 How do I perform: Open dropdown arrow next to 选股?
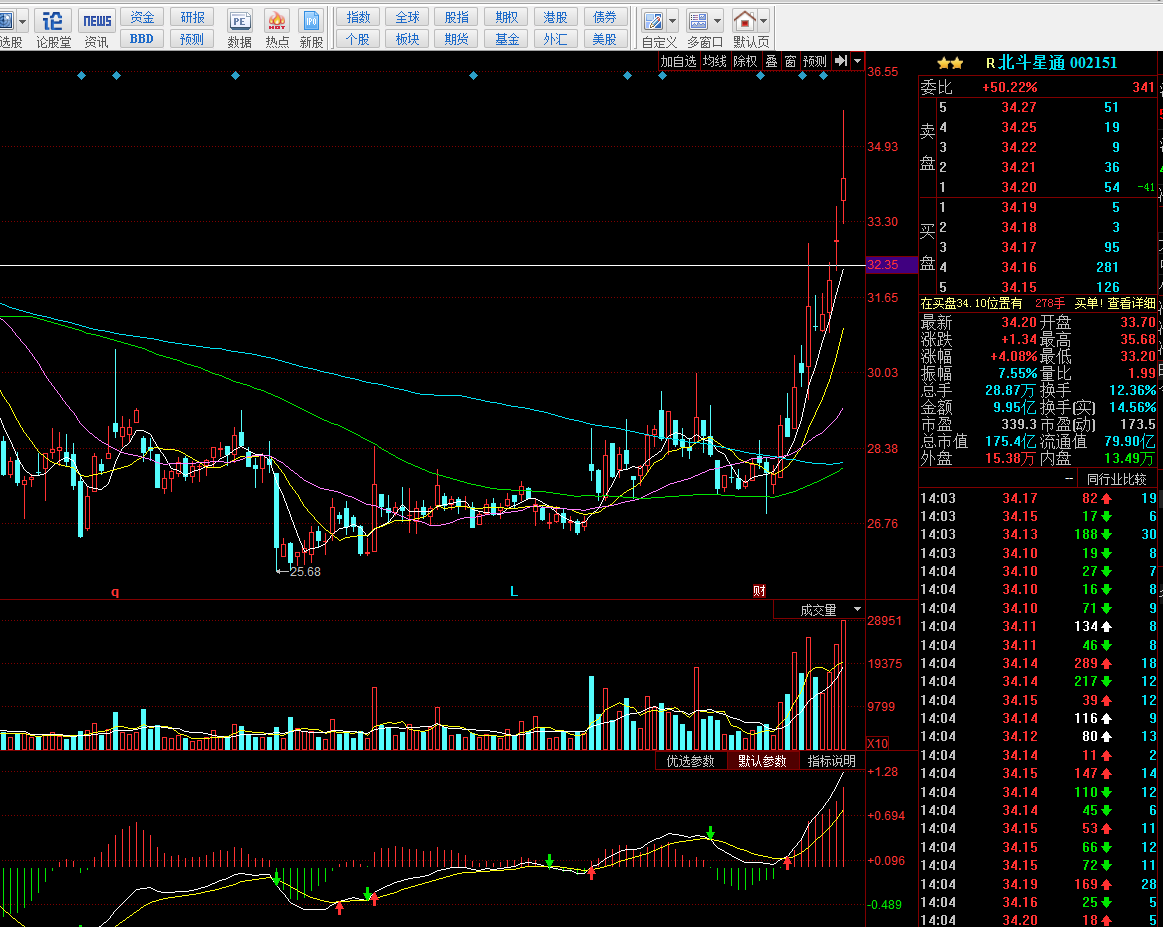click(x=22, y=21)
